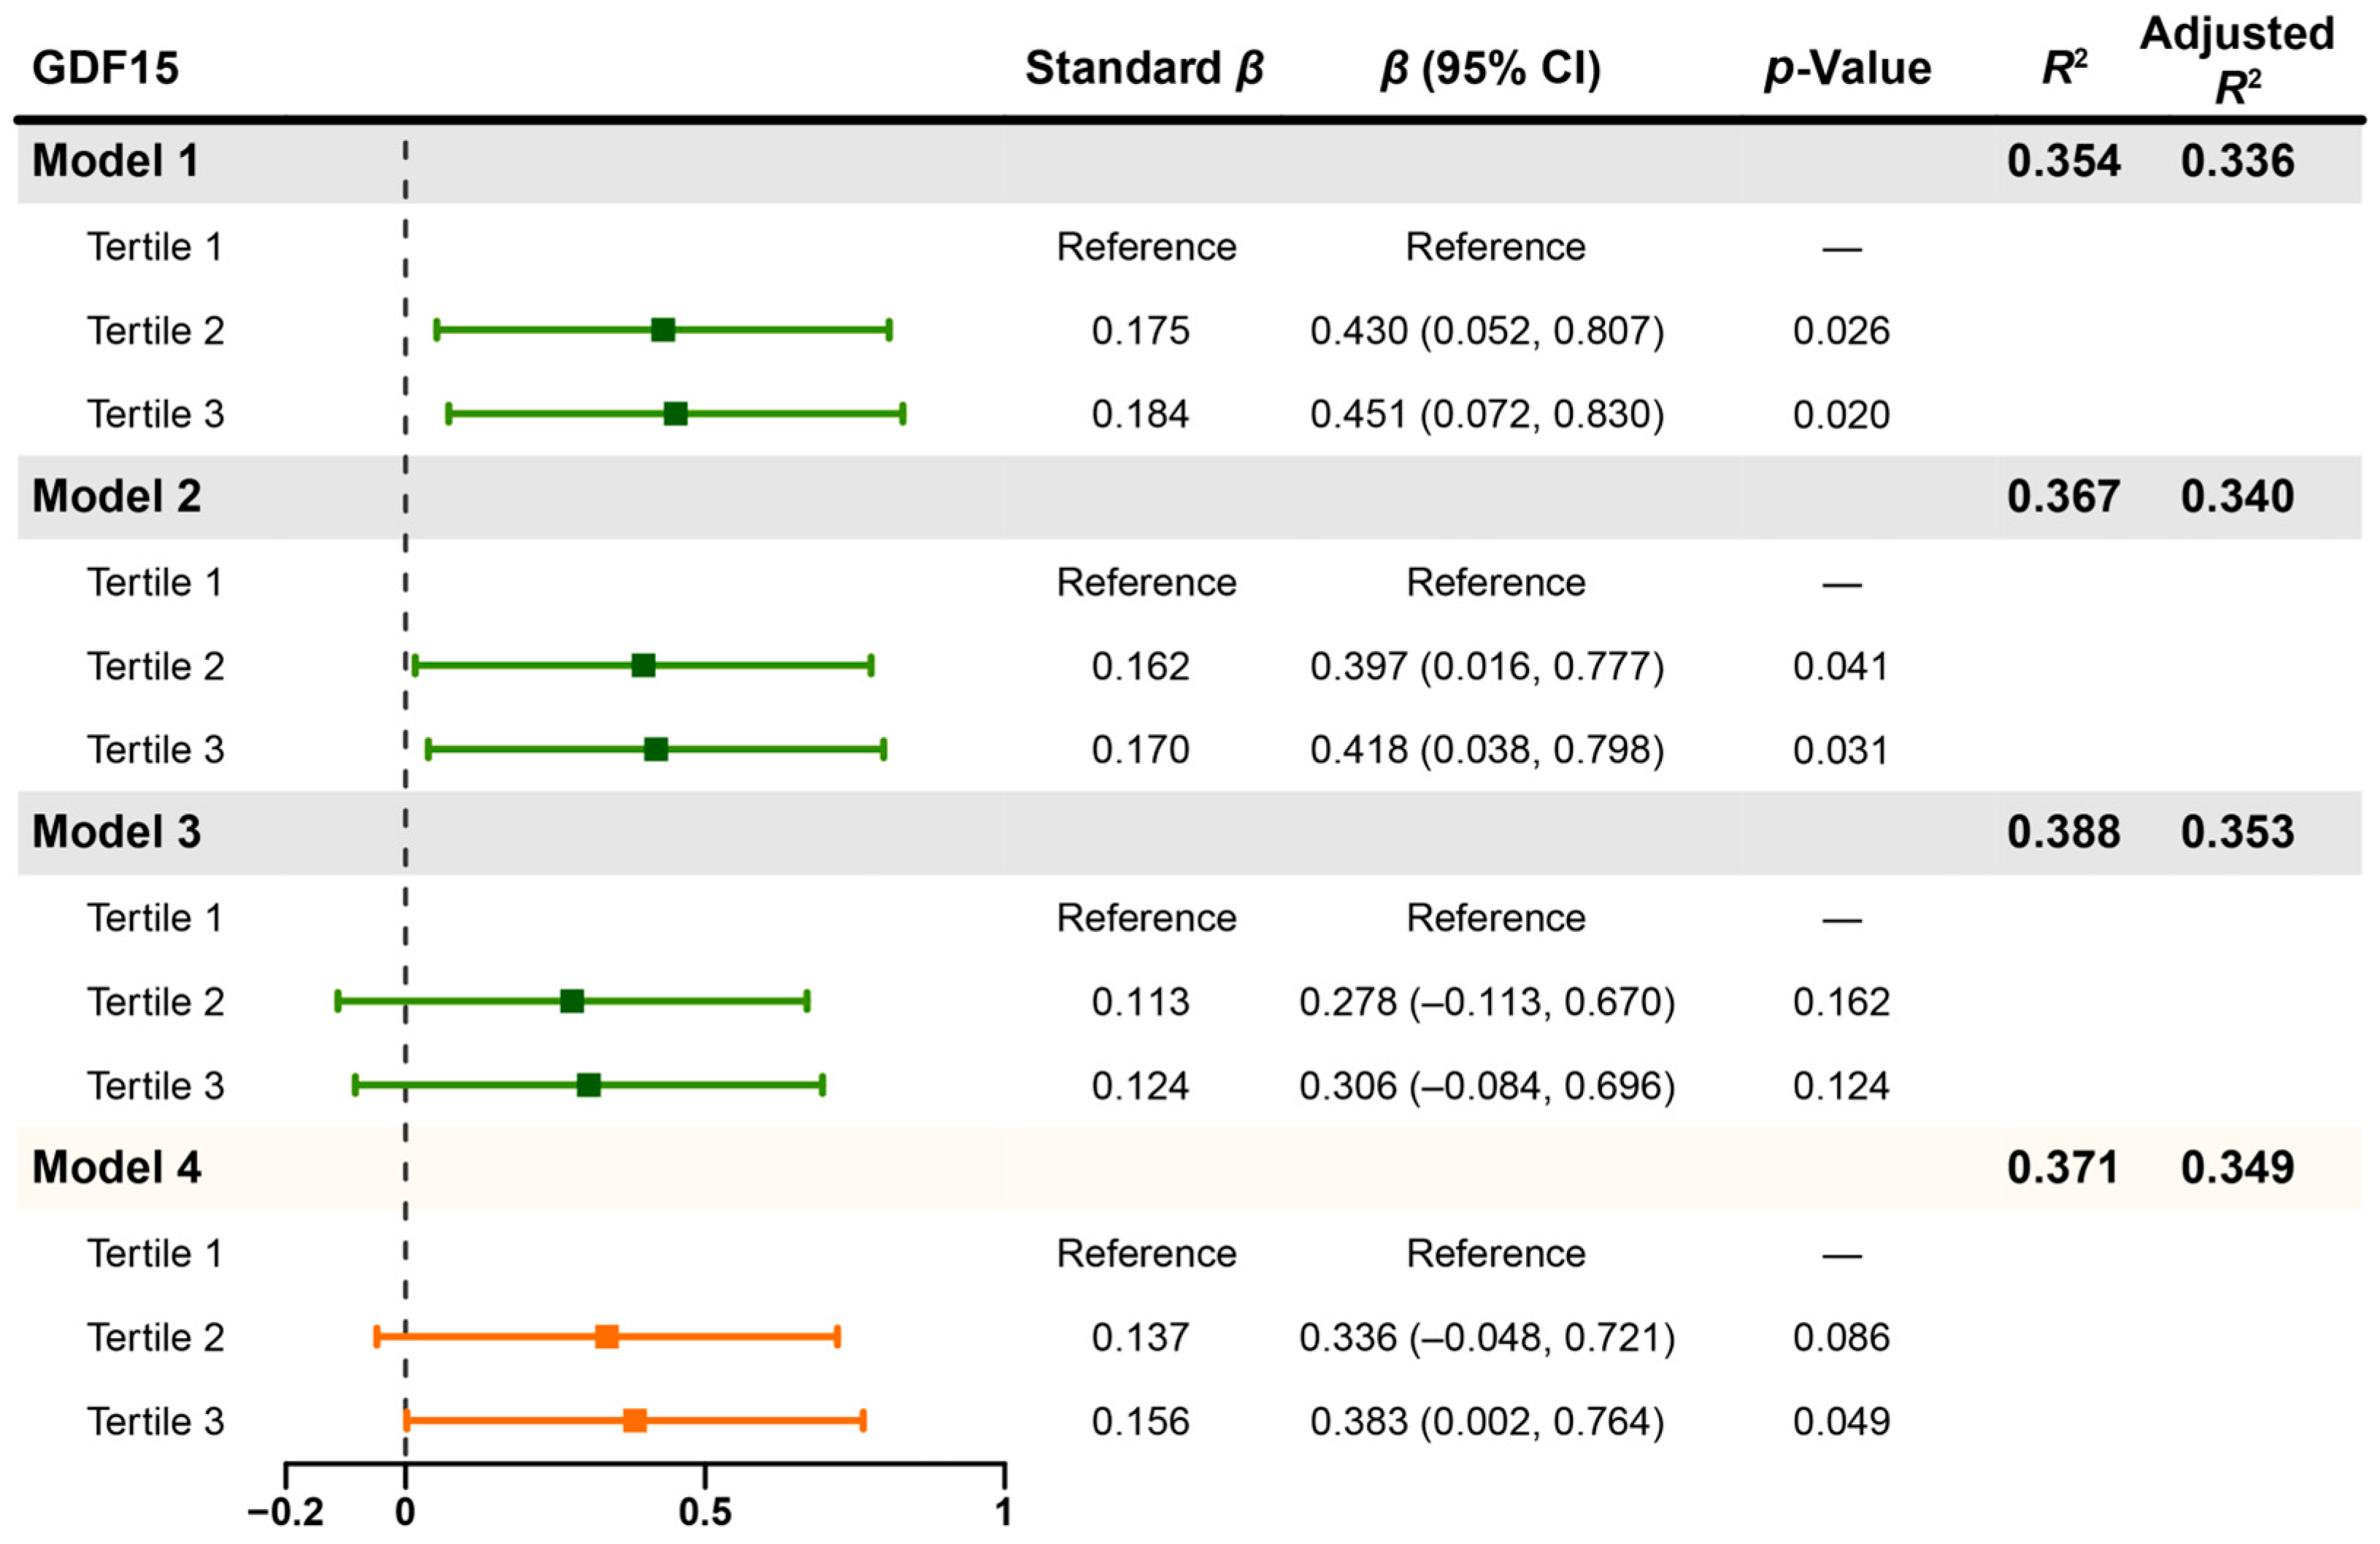Select Model 2 Tertile 3 green square marker
The height and width of the screenshot is (1544, 2380).
pos(655,749)
